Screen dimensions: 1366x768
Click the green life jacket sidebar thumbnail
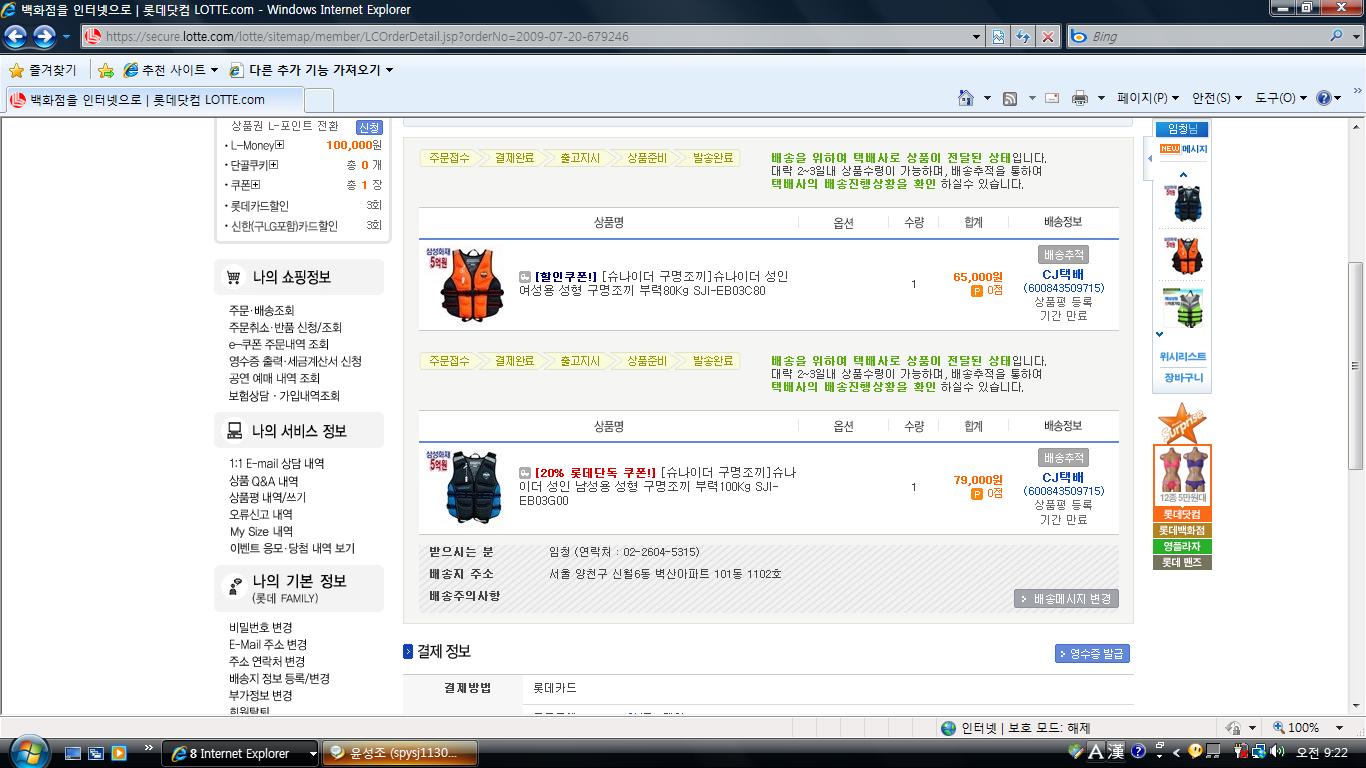[1184, 308]
